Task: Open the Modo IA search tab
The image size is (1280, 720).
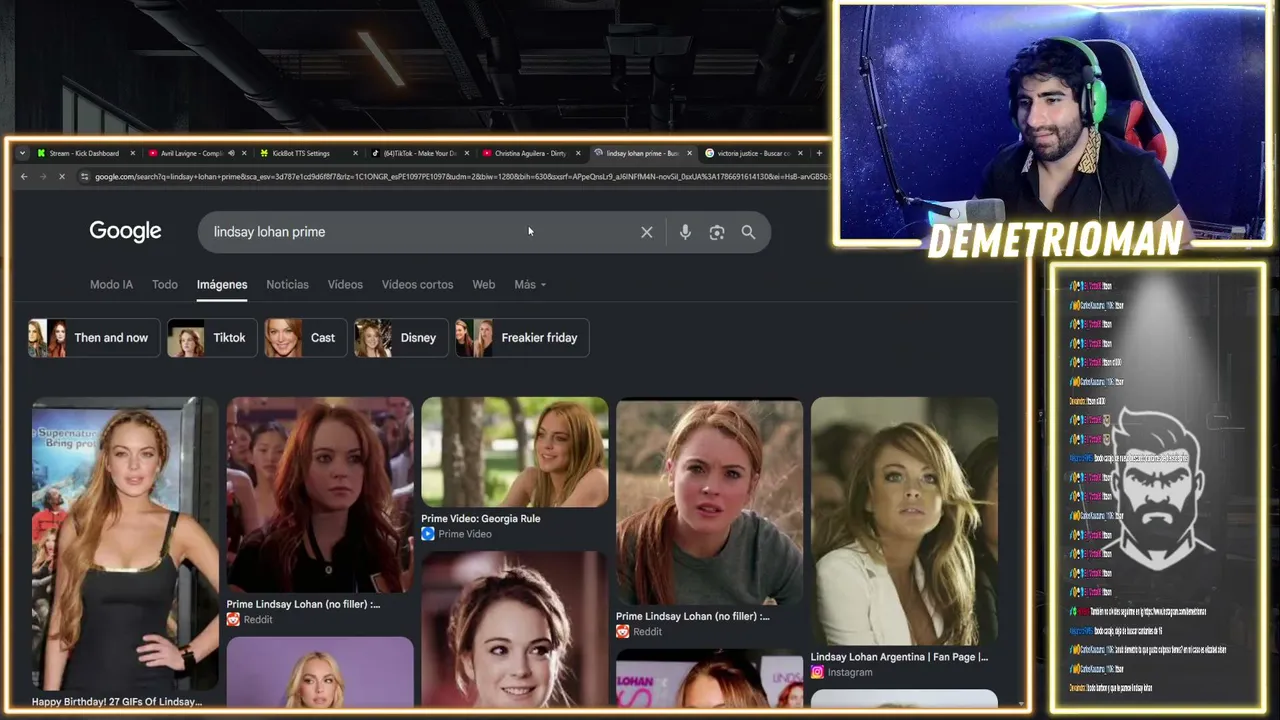Action: point(111,285)
